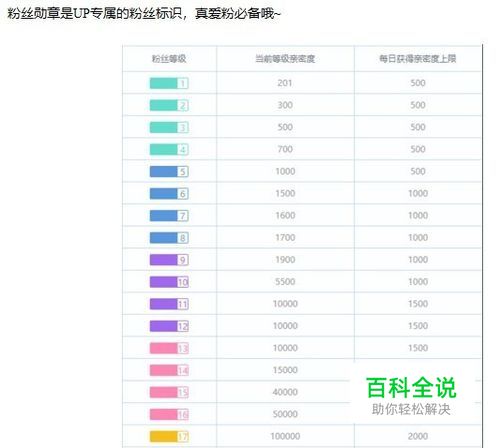Select the intimacy value 1700 for level 8
This screenshot has width=500, height=448.
tap(285, 238)
